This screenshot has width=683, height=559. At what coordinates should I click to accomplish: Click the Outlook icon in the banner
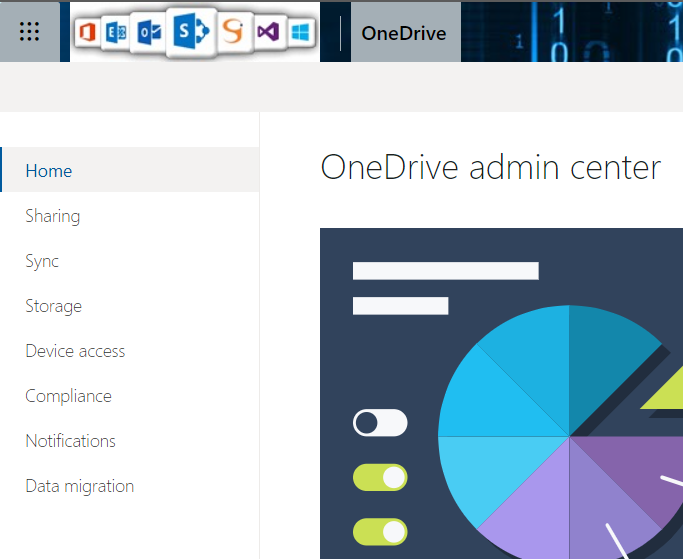[149, 33]
